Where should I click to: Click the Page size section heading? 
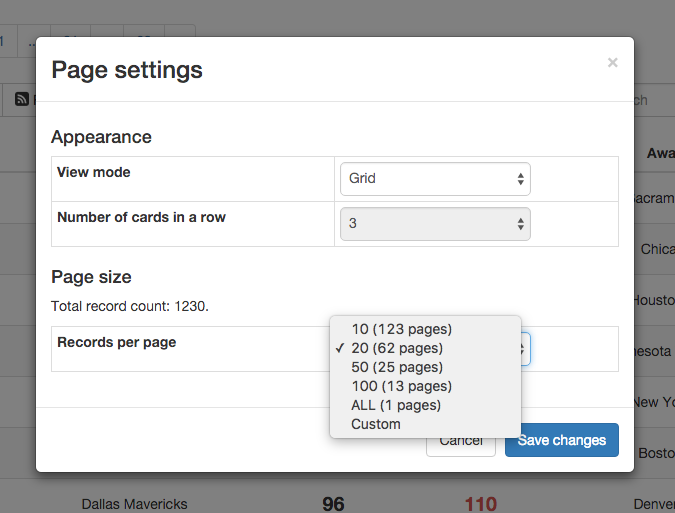pos(91,277)
